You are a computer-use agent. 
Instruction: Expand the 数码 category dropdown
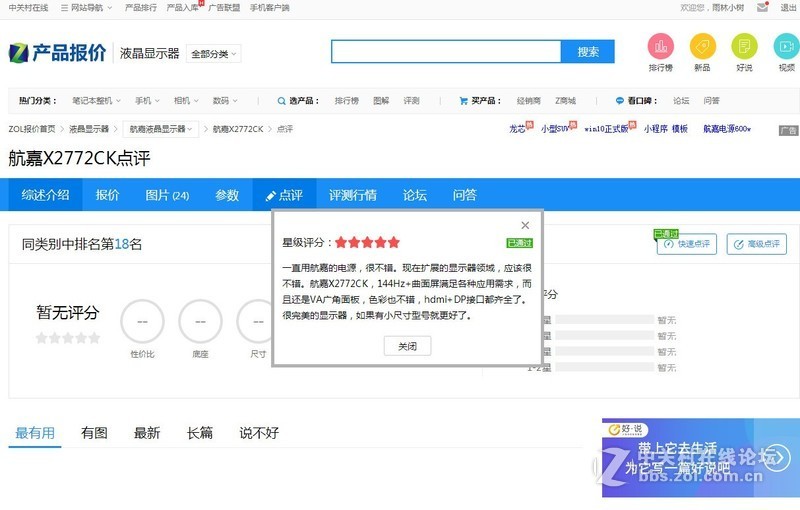click(x=225, y=101)
